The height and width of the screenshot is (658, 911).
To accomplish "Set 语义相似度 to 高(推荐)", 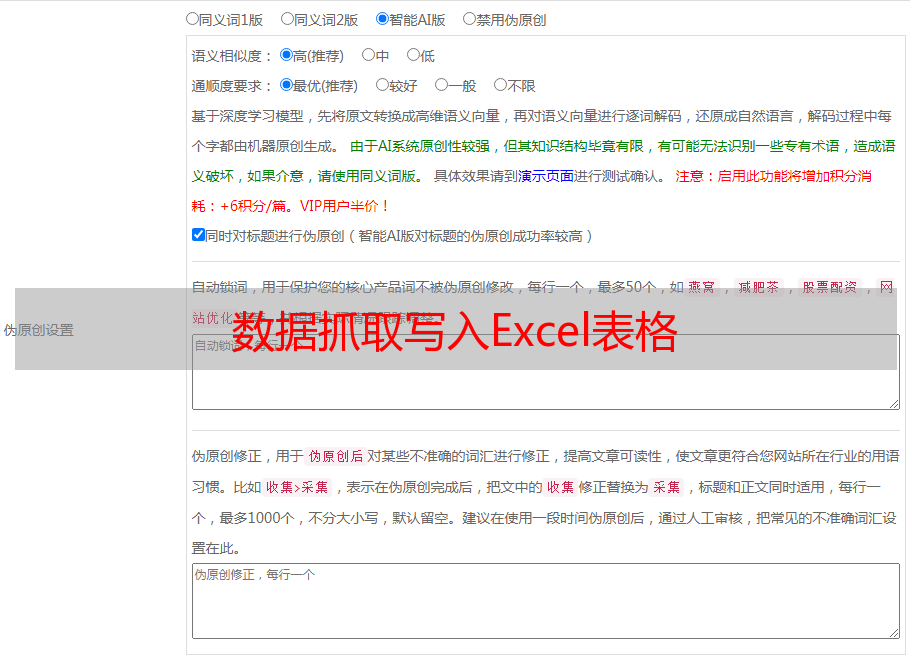I will click(x=286, y=55).
